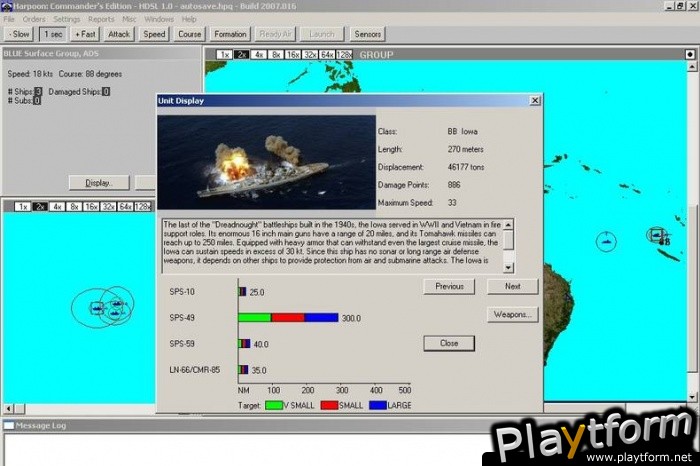Open the Reports menu

coord(101,19)
